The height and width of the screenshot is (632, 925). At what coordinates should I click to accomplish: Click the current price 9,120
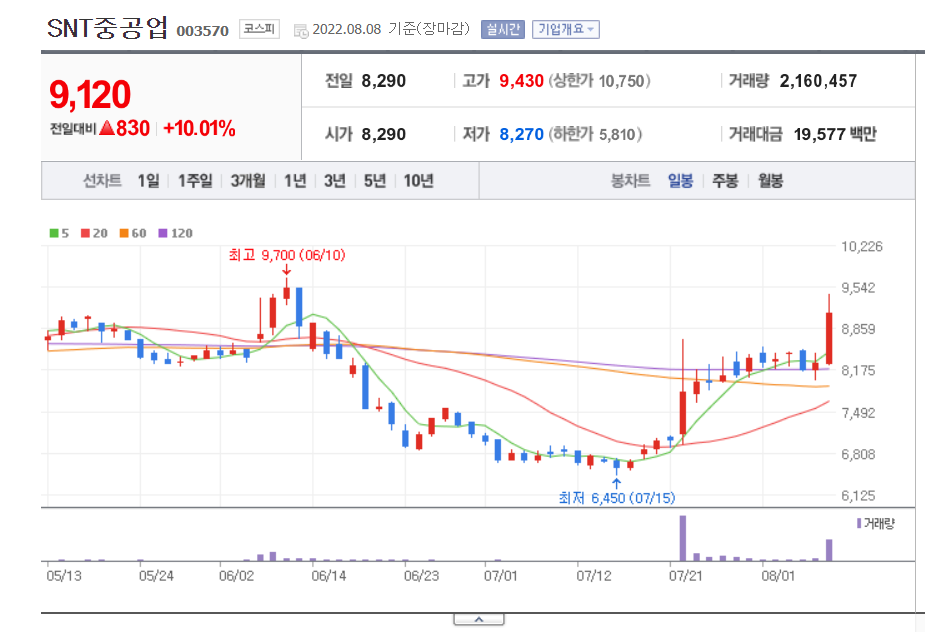tap(90, 94)
